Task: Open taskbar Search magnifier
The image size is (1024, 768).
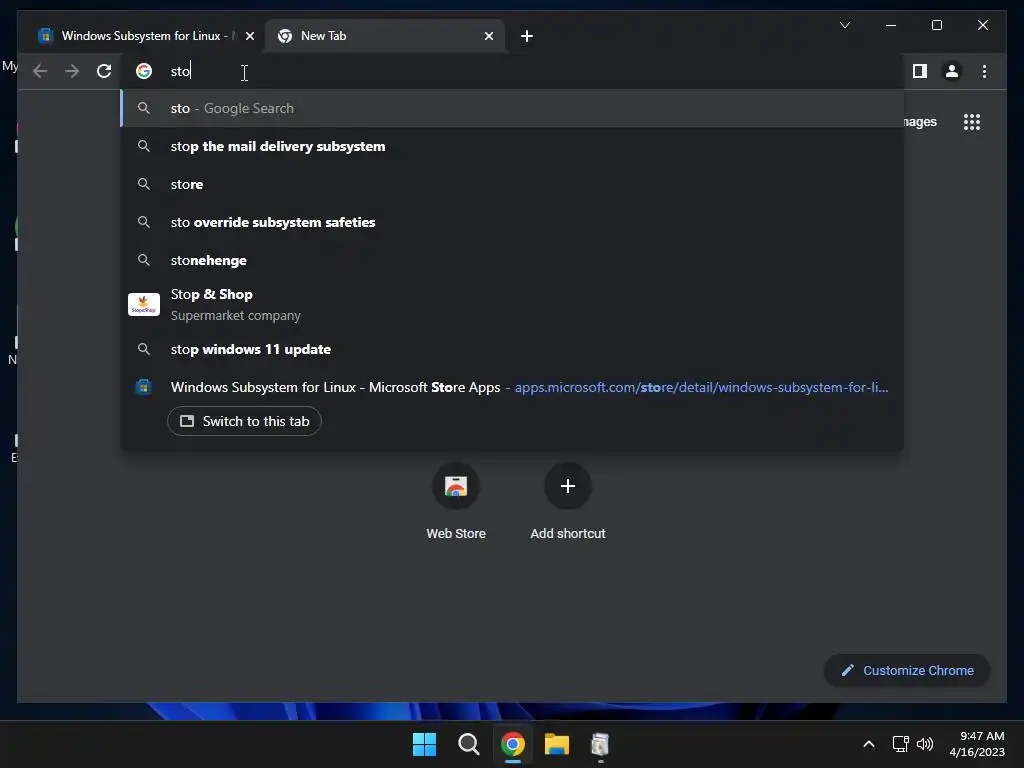Action: pyautogui.click(x=468, y=744)
